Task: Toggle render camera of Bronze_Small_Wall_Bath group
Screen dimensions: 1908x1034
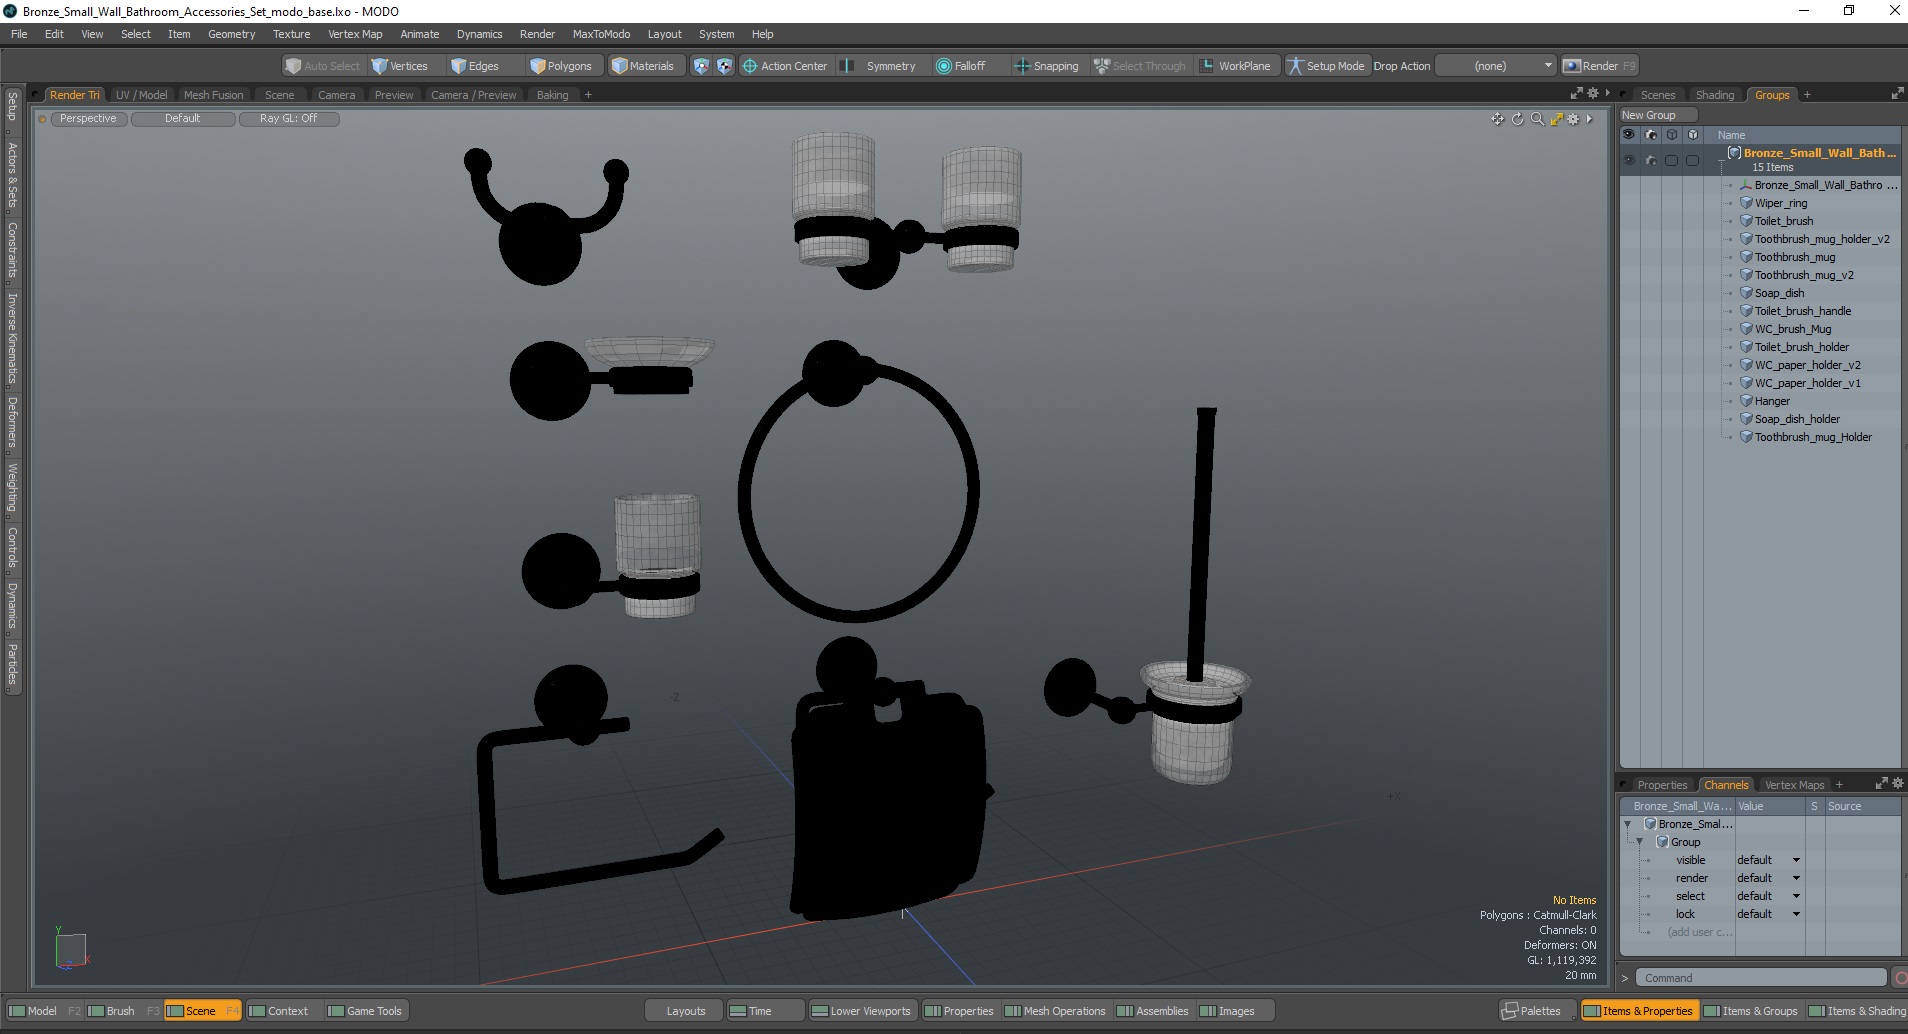Action: click(x=1650, y=160)
